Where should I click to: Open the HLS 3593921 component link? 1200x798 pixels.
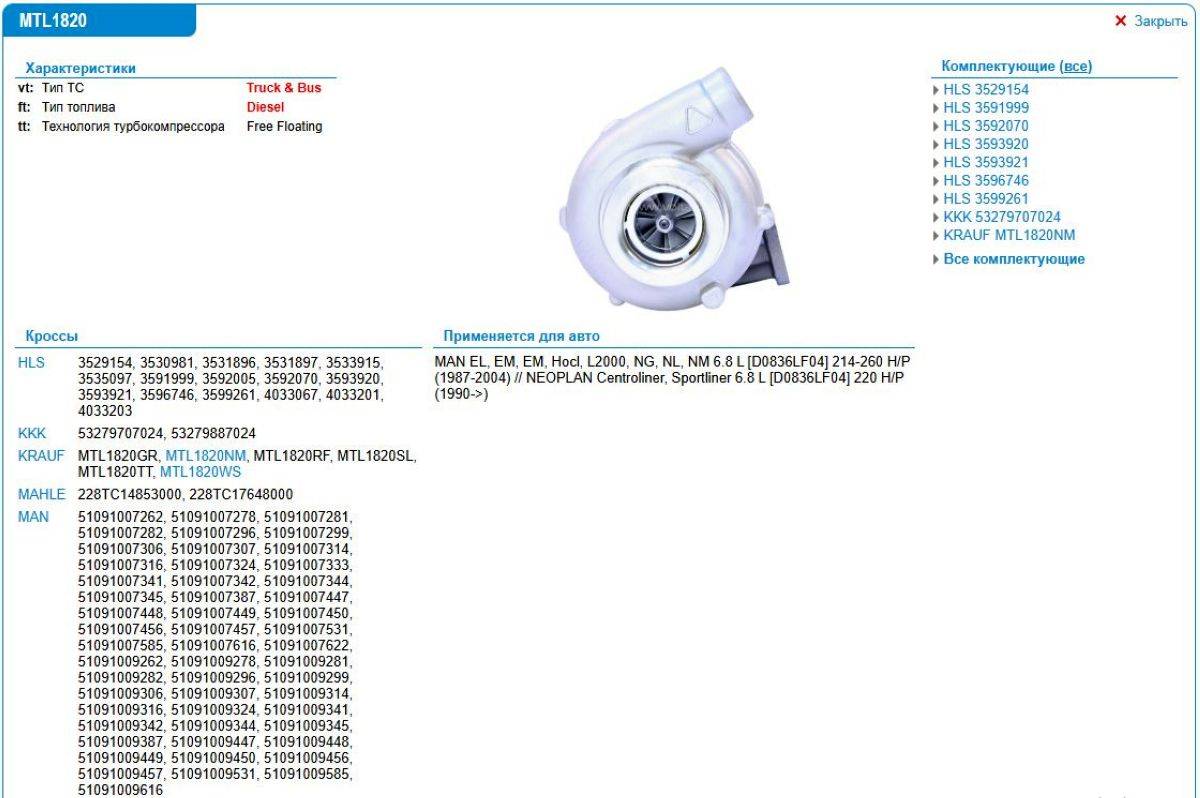(985, 162)
